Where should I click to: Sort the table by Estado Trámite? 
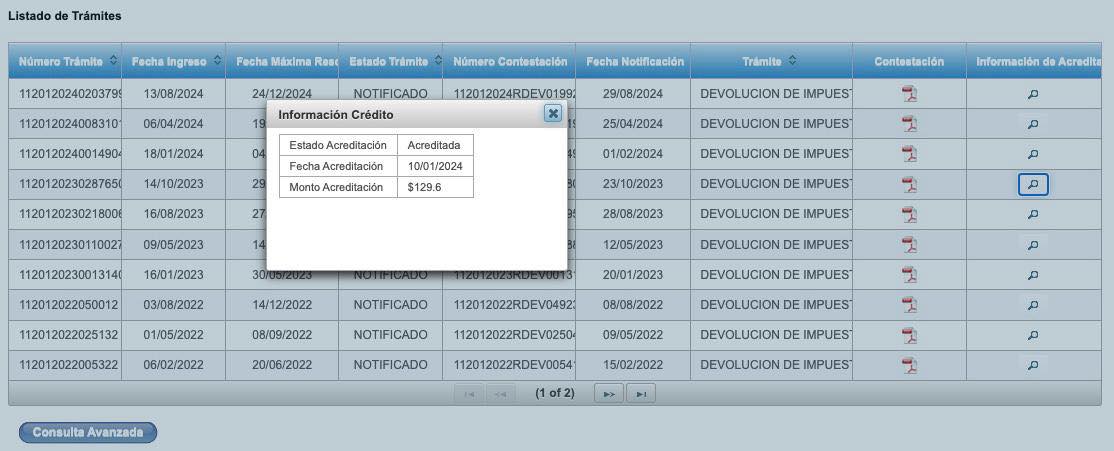pos(435,61)
